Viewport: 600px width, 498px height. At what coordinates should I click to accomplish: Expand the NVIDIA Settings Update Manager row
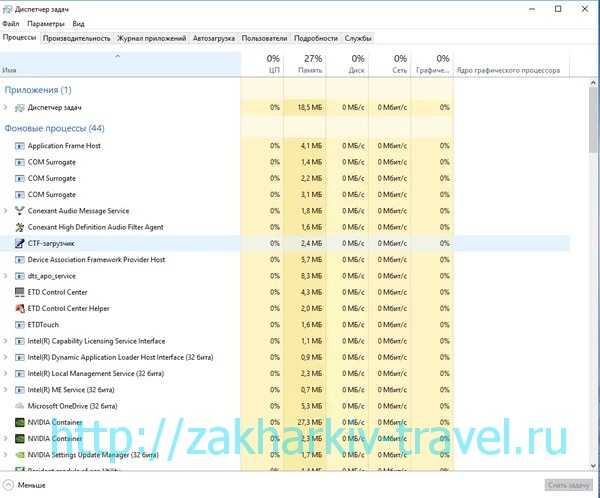(x=5, y=455)
